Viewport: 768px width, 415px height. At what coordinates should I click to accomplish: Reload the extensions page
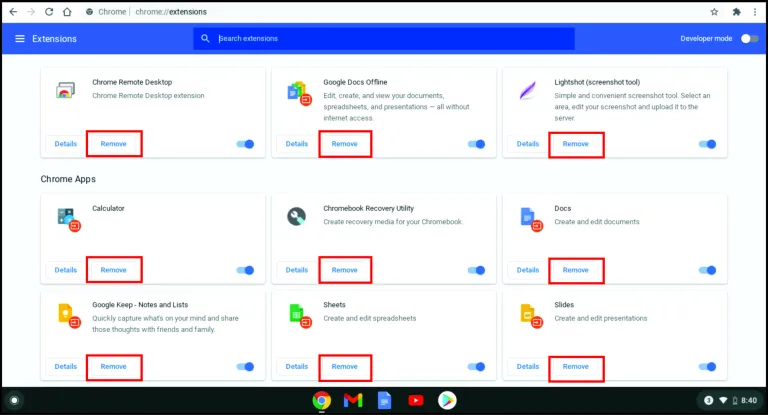(x=49, y=12)
